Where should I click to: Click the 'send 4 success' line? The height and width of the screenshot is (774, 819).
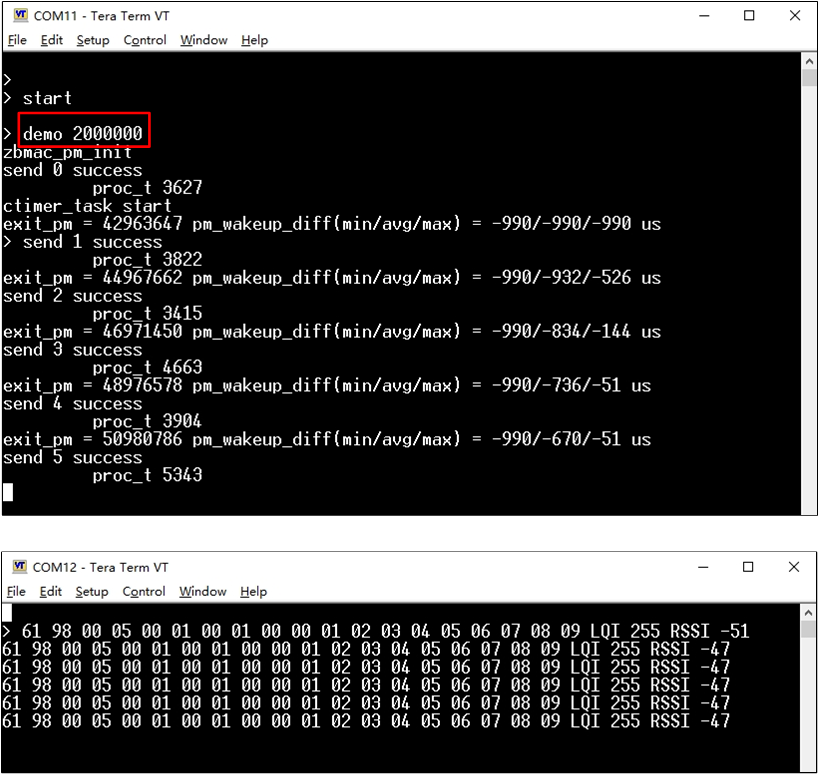(72, 403)
